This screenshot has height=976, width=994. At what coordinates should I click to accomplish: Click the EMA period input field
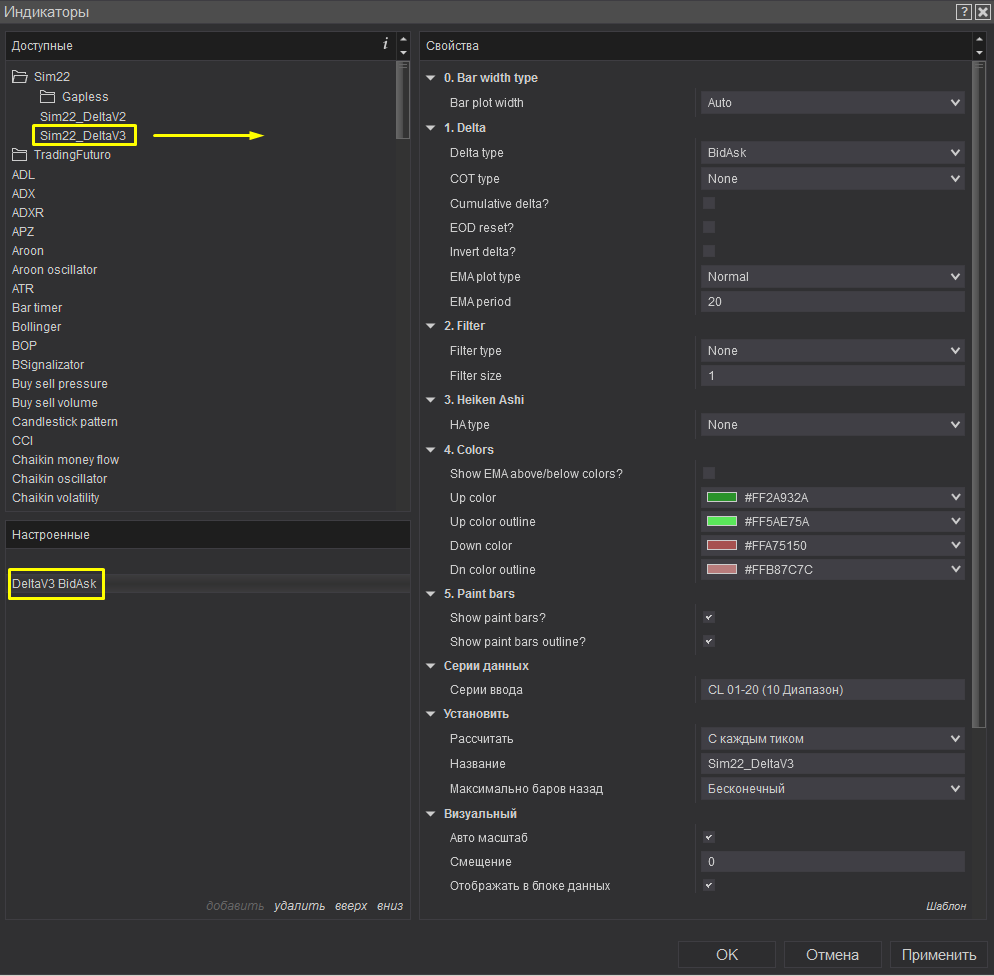tap(832, 302)
